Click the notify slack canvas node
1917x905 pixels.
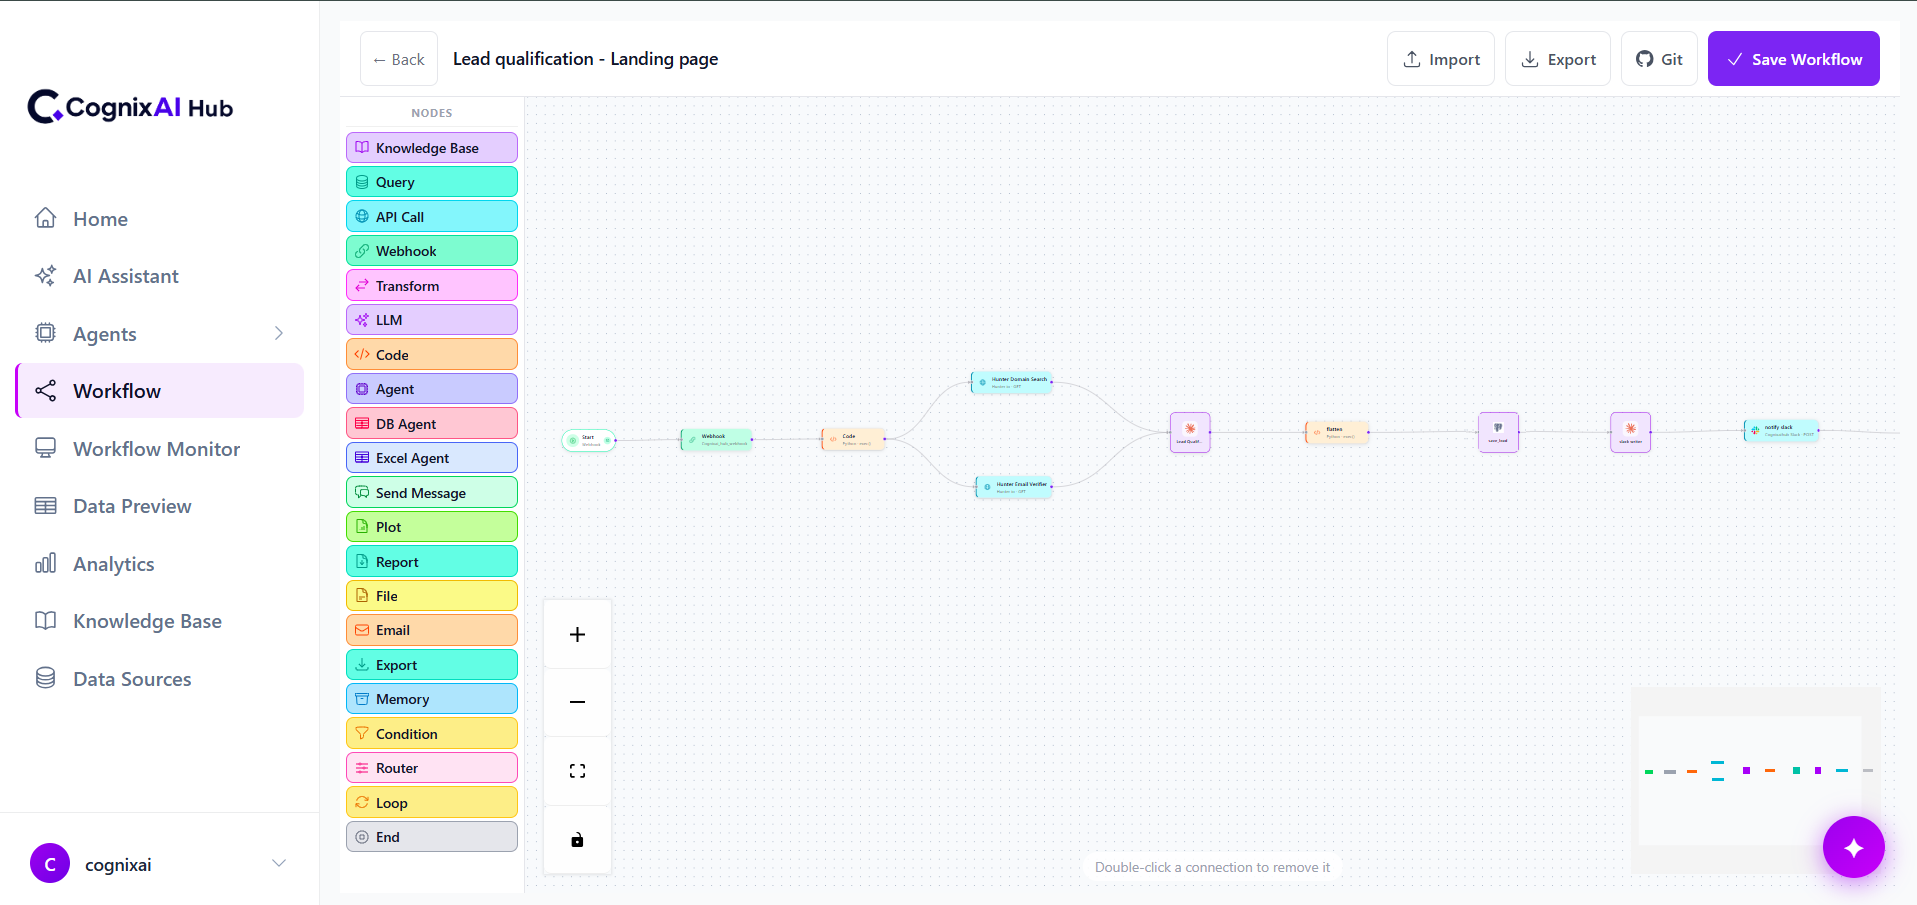click(1781, 430)
